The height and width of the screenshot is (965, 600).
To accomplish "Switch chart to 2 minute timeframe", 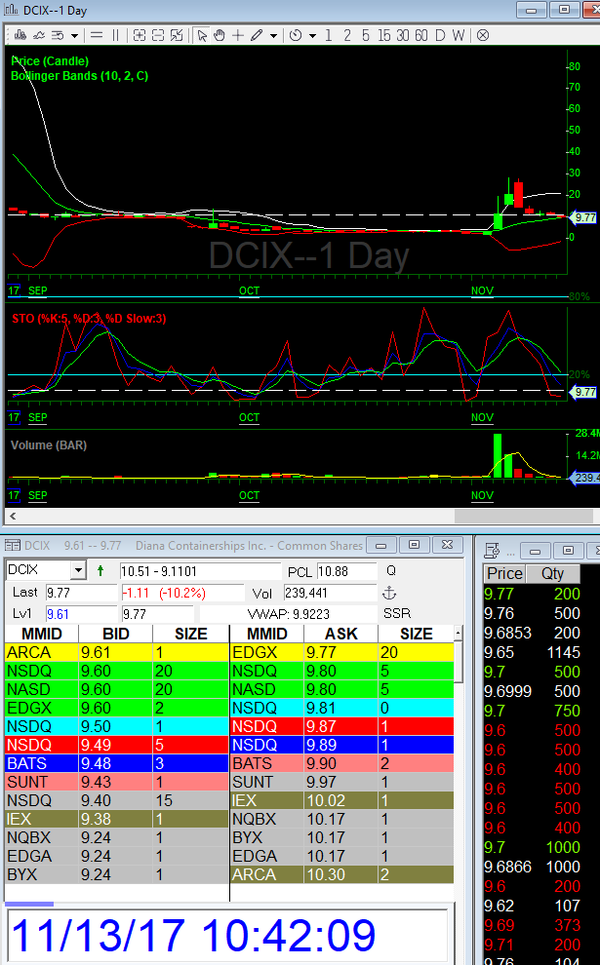I will pos(348,36).
